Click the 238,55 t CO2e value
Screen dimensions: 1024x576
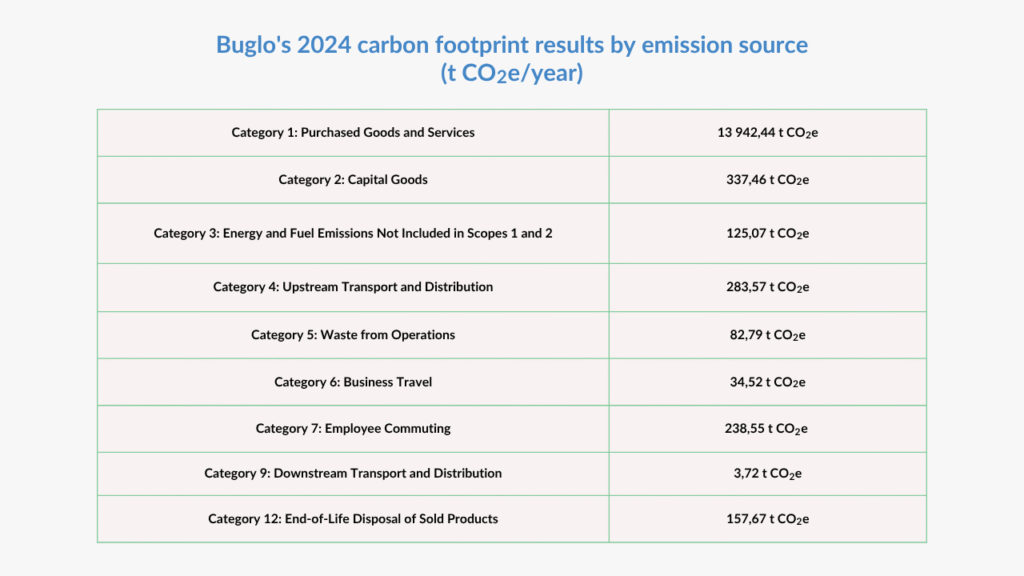coord(767,428)
